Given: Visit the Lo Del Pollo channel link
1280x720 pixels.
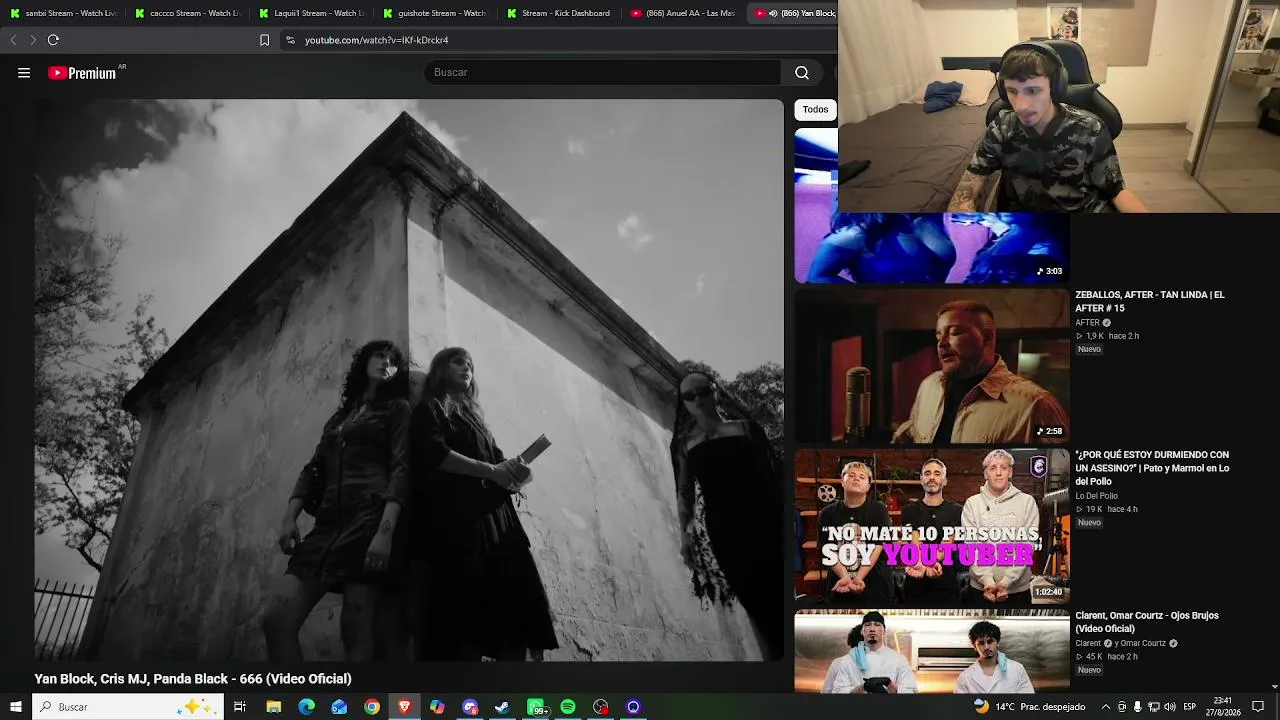Looking at the screenshot, I should coord(1096,496).
